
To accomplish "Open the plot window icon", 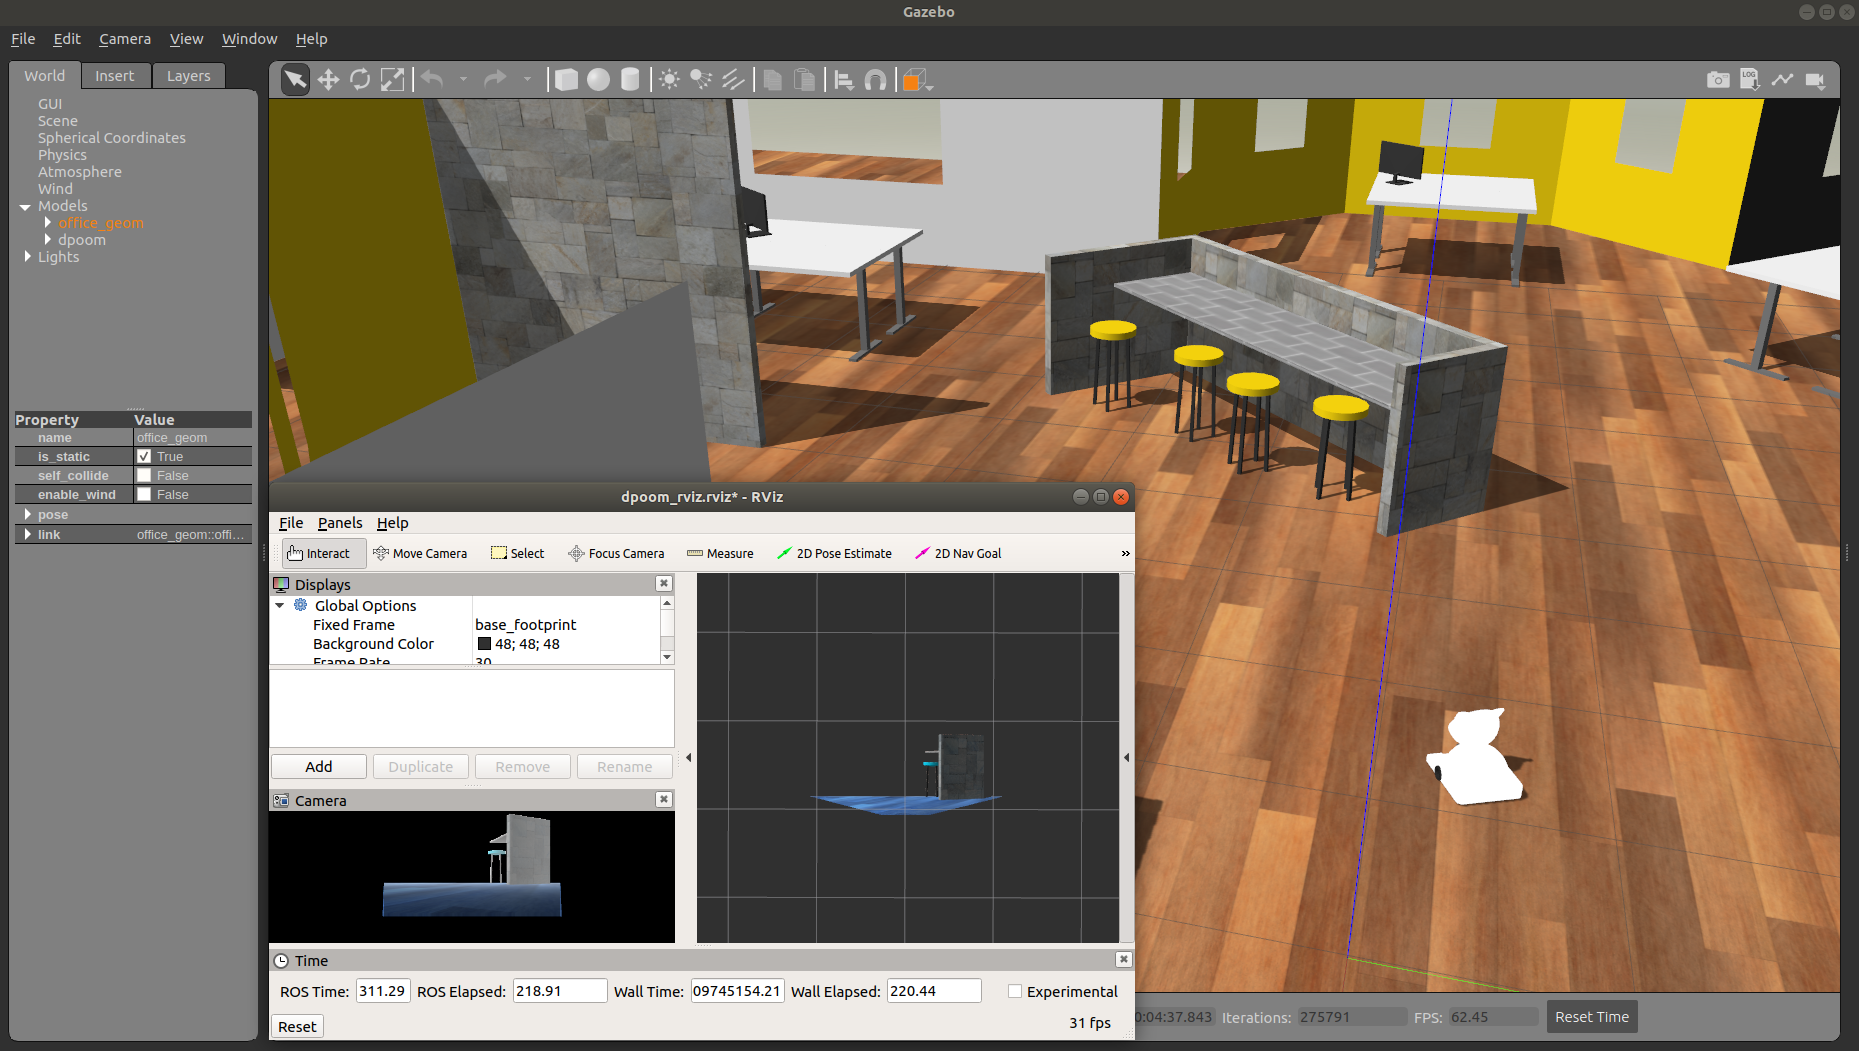I will pos(1782,80).
